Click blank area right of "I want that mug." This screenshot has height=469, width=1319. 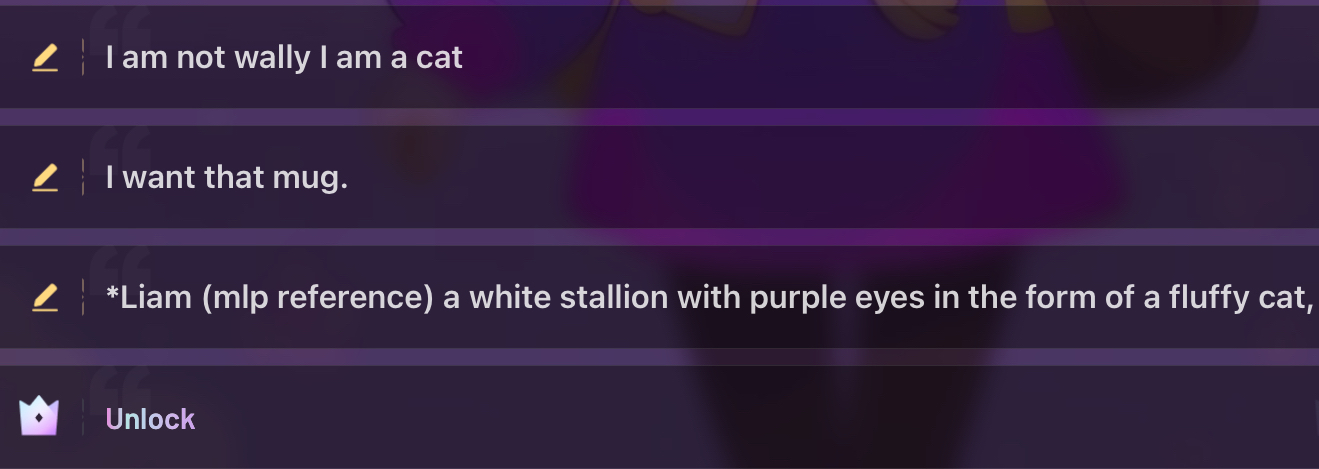(800, 179)
